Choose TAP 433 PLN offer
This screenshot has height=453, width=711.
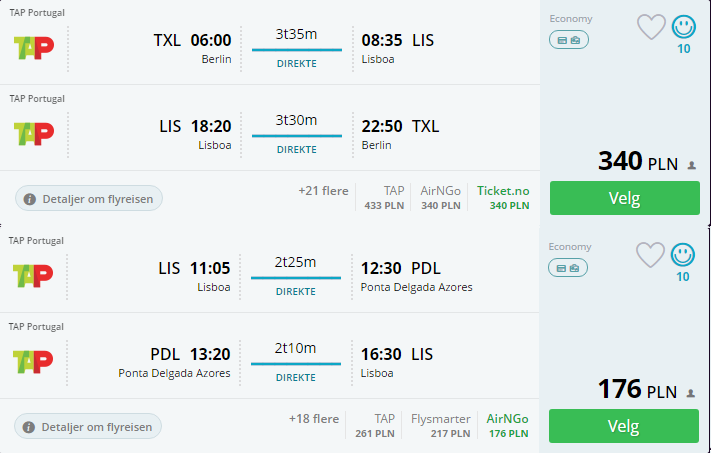pos(384,198)
